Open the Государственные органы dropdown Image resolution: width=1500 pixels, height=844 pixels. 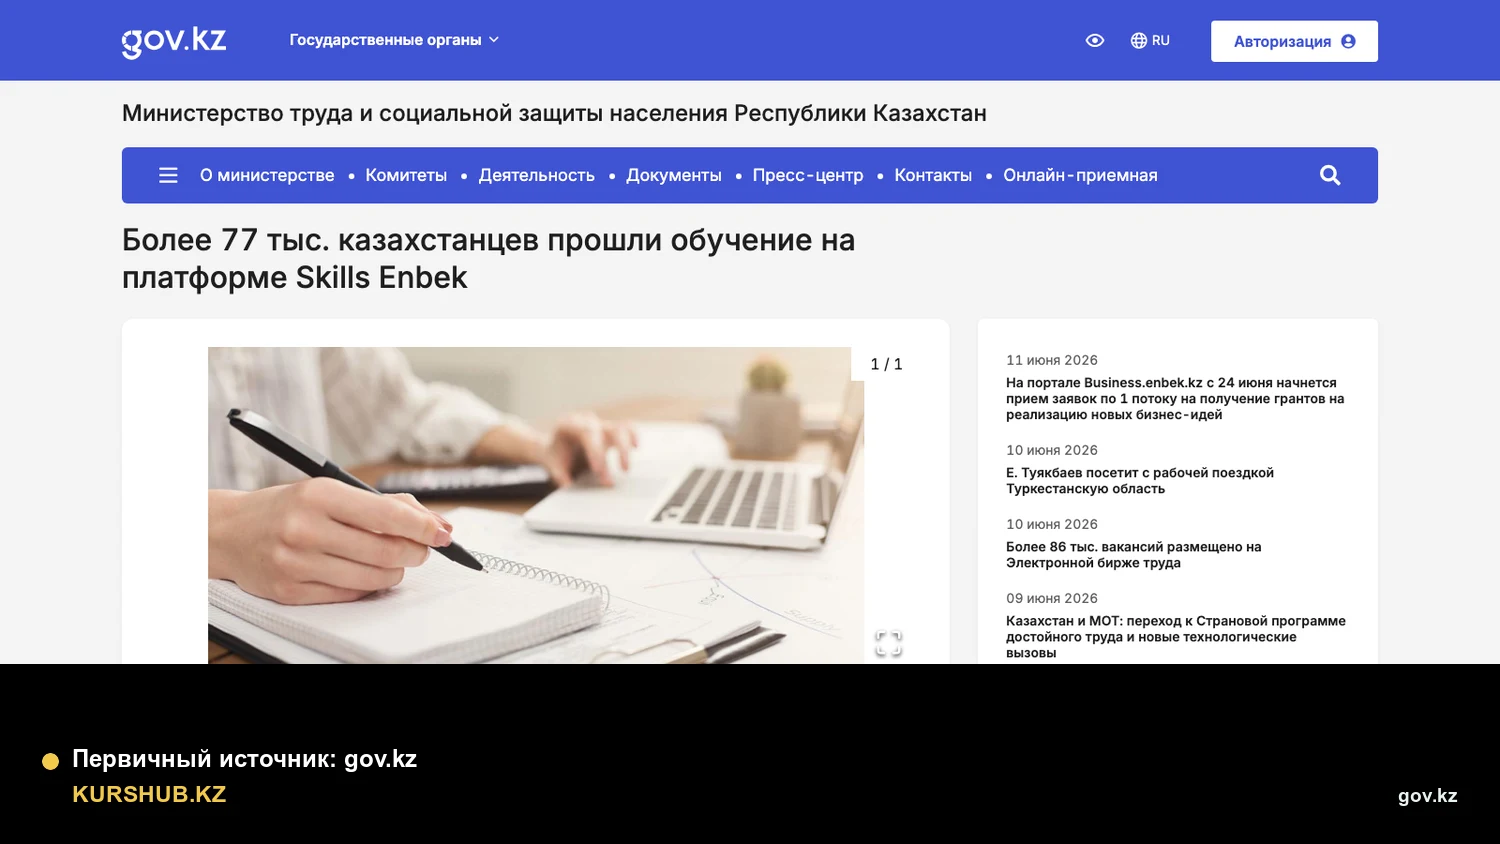tap(394, 40)
